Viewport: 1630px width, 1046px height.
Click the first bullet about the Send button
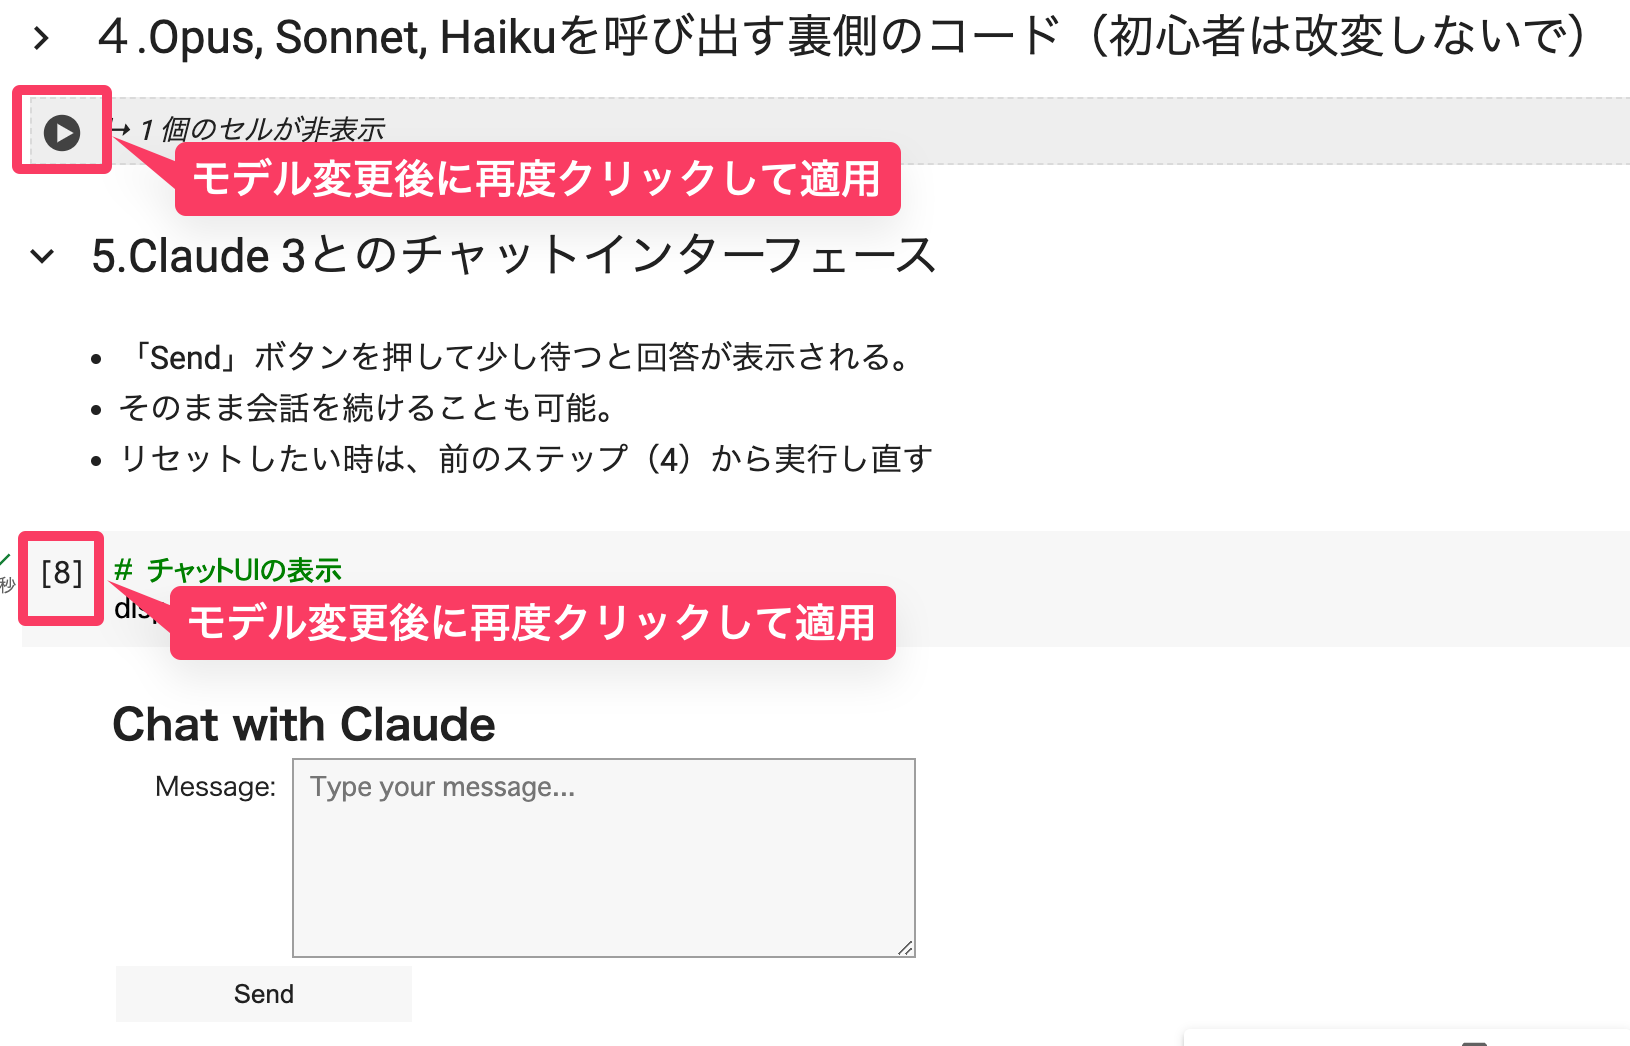520,357
